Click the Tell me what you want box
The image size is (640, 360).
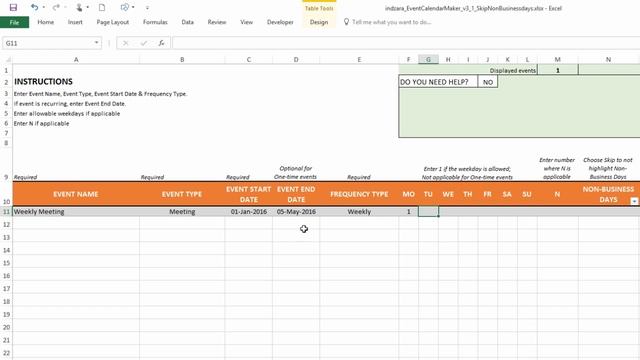pos(391,22)
